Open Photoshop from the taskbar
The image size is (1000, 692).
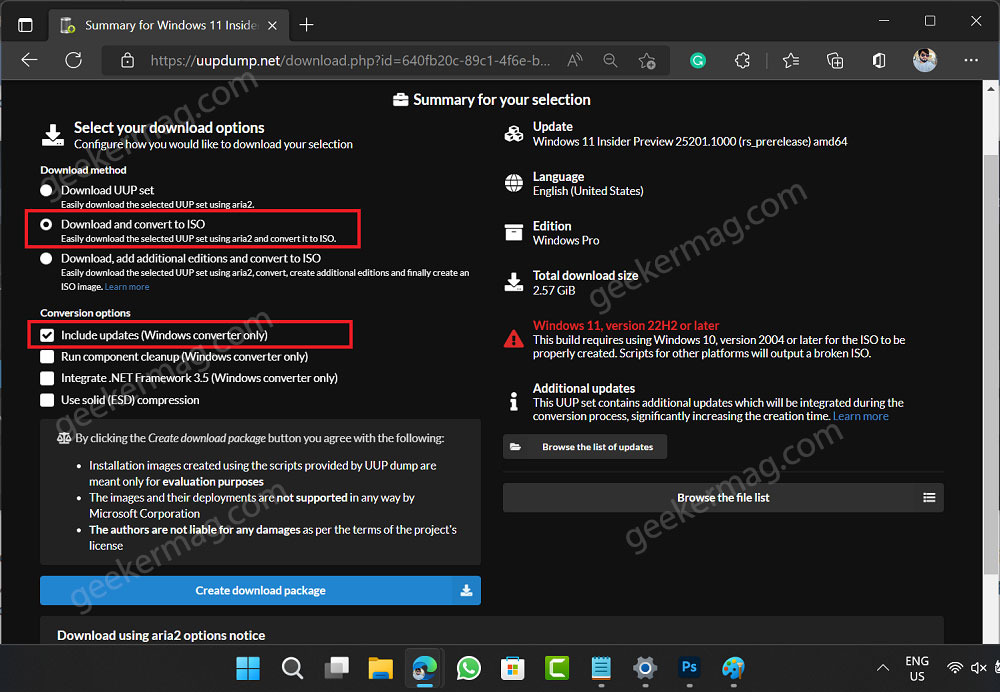(x=689, y=667)
